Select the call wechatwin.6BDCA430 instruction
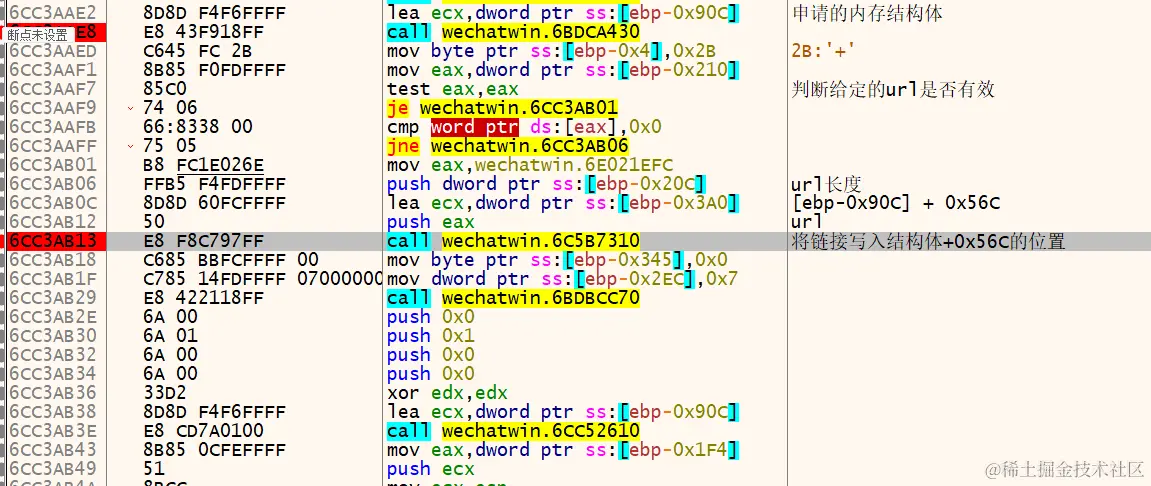 coord(512,32)
